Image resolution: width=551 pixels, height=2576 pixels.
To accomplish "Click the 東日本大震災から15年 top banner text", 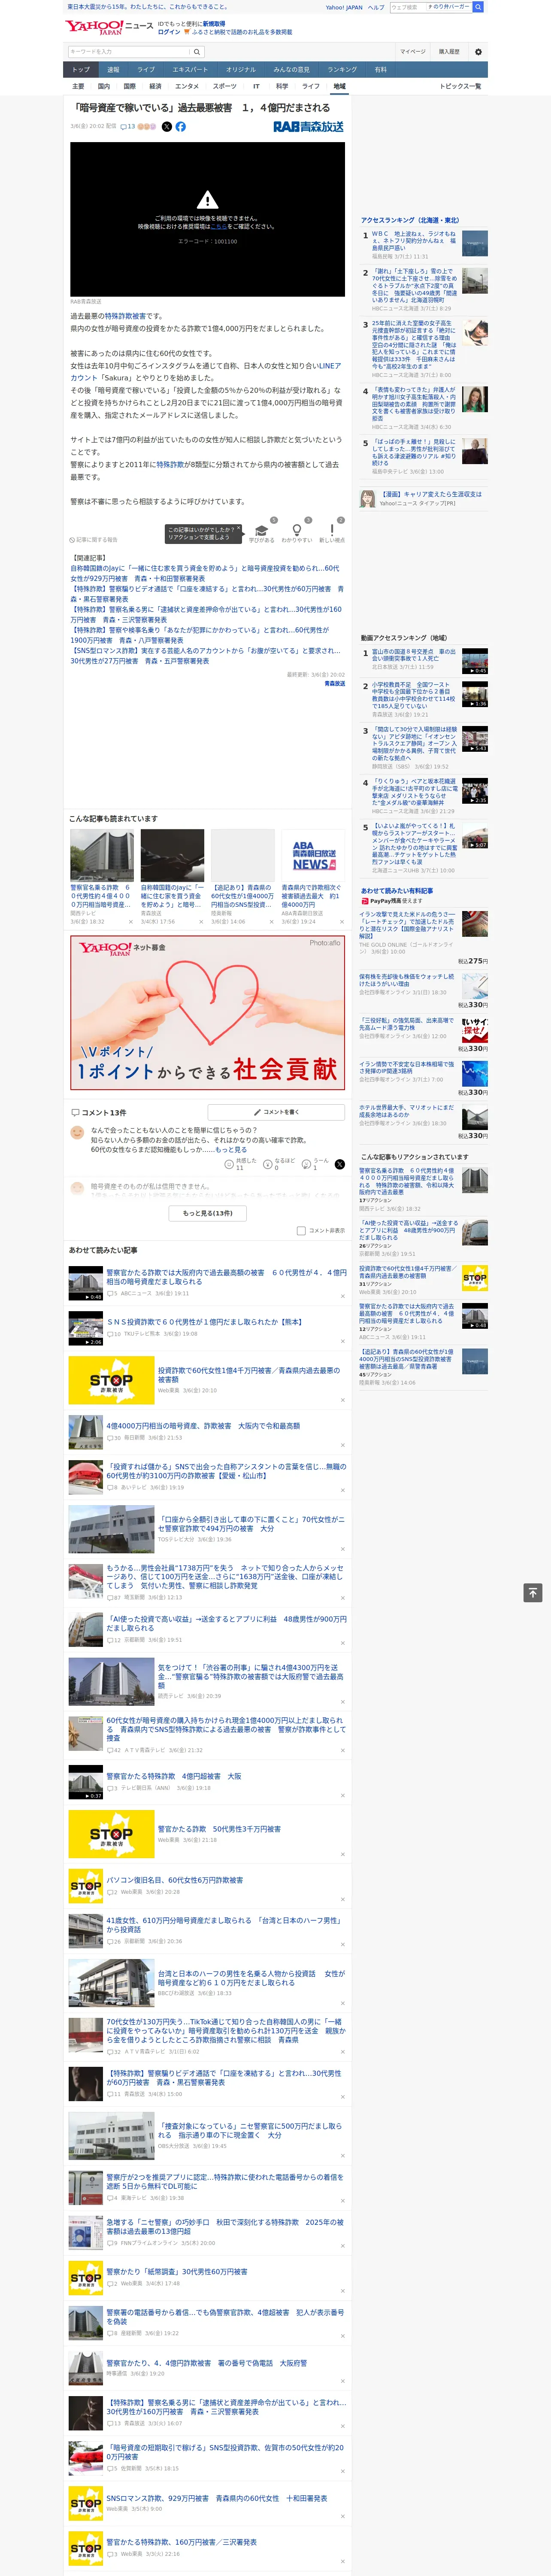I will pos(147,7).
